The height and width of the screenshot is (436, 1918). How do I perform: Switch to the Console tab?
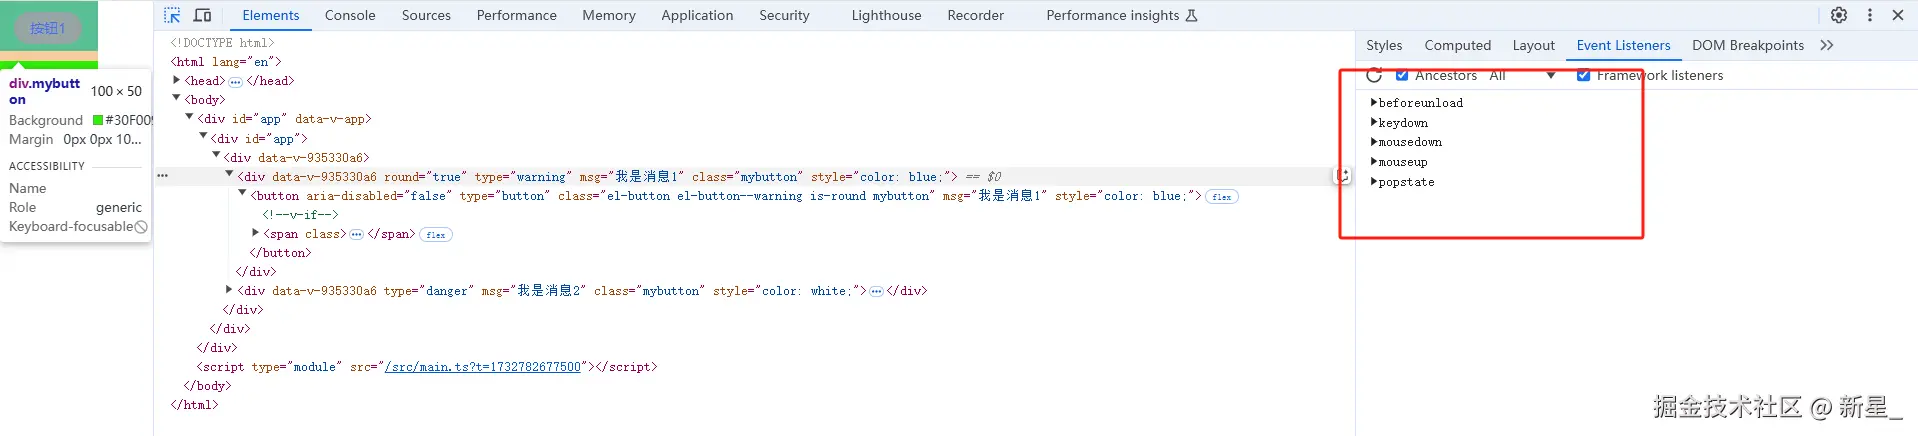350,15
